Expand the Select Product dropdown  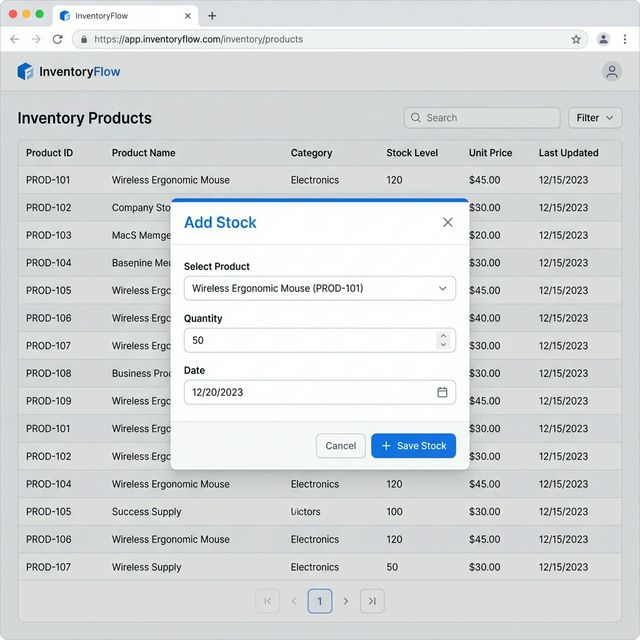[320, 288]
